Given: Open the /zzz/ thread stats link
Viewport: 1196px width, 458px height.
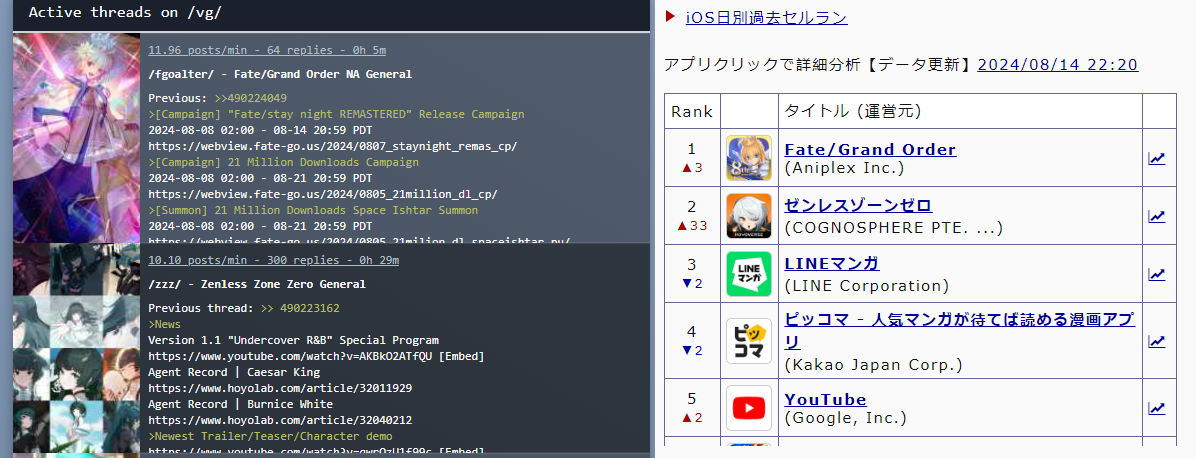Looking at the screenshot, I should pos(274,261).
